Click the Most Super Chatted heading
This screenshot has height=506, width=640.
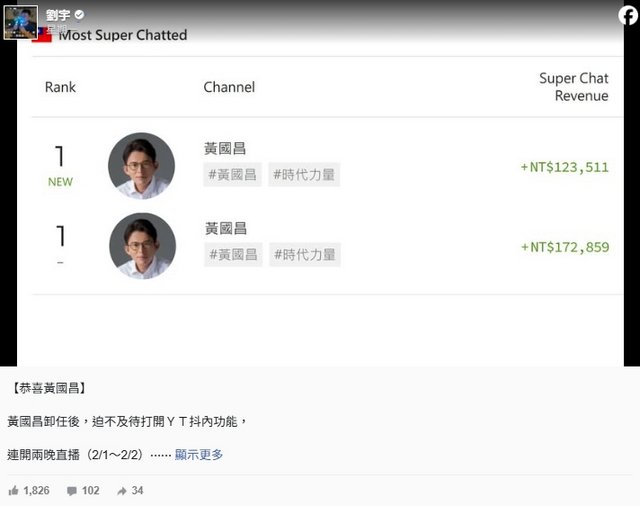(x=122, y=35)
